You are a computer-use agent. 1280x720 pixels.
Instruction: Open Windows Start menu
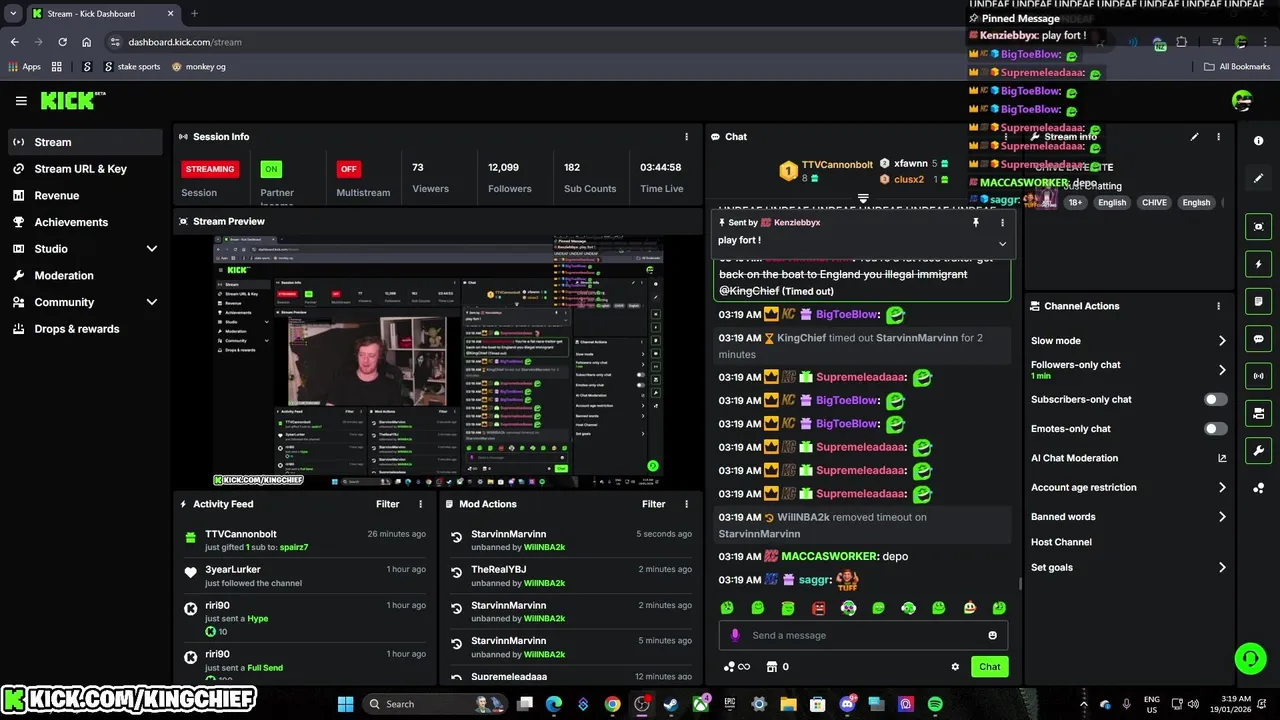pyautogui.click(x=345, y=704)
